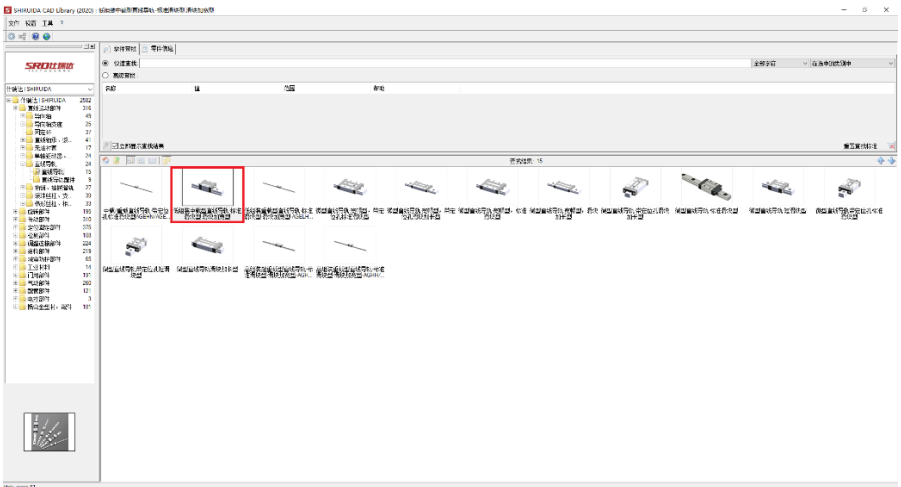
Task: Open the Tools menu in menu bar
Action: (x=47, y=22)
